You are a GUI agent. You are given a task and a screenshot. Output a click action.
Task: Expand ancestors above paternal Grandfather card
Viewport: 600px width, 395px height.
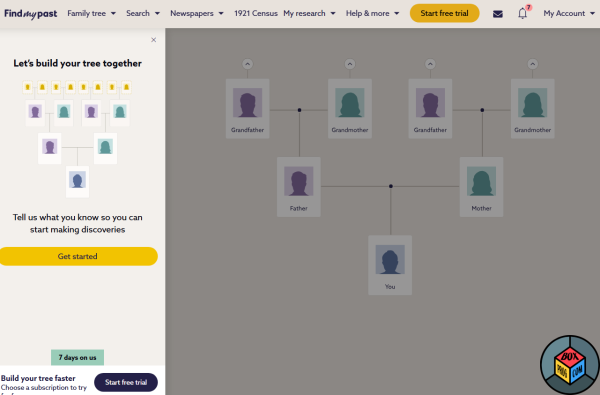tap(248, 64)
